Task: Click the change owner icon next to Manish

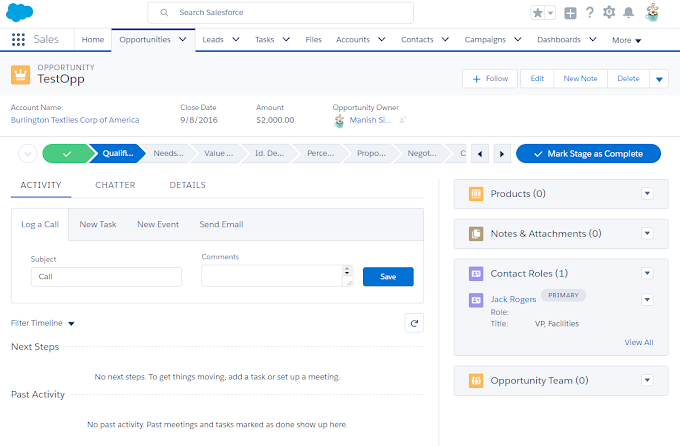Action: (x=403, y=119)
